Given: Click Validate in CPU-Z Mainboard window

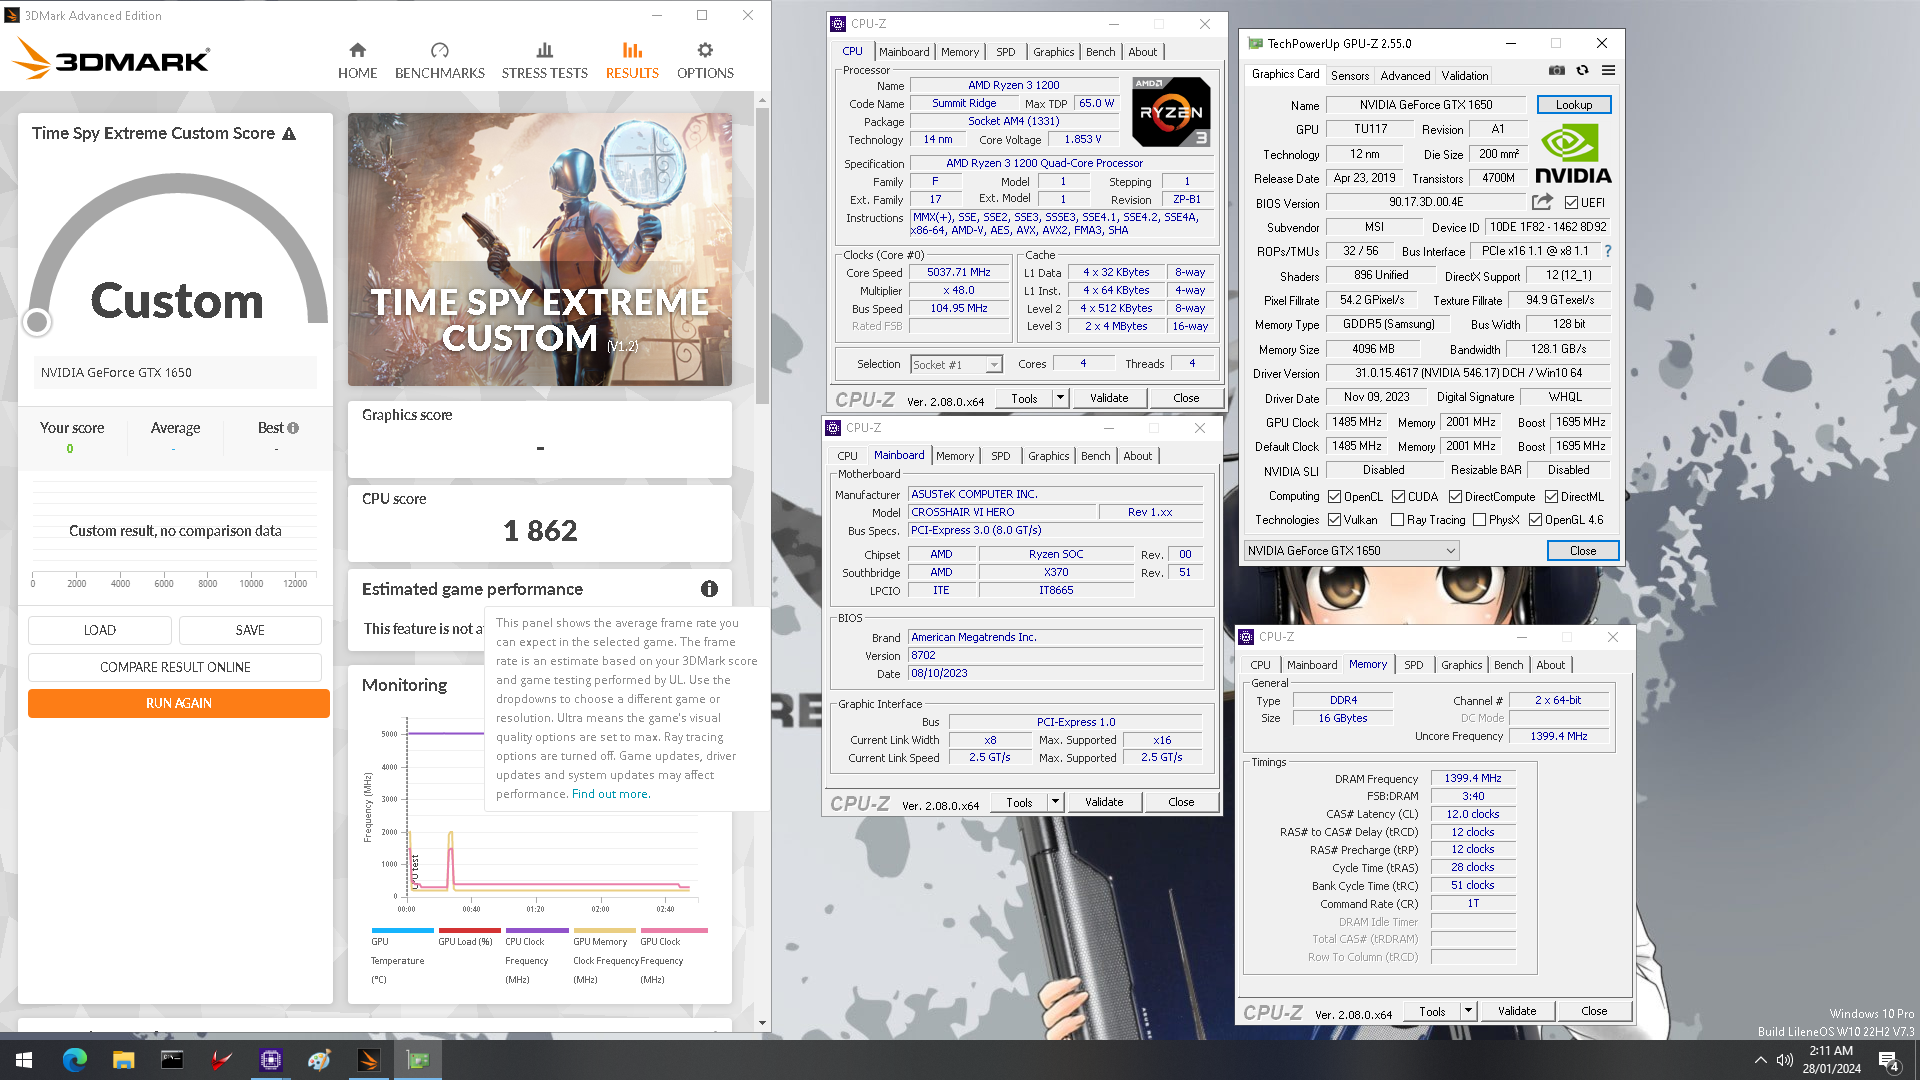Looking at the screenshot, I should pyautogui.click(x=1104, y=802).
